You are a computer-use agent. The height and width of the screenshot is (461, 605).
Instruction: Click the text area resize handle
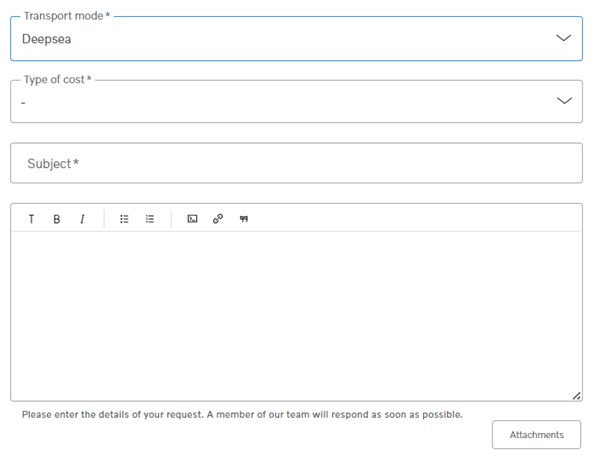pos(576,396)
